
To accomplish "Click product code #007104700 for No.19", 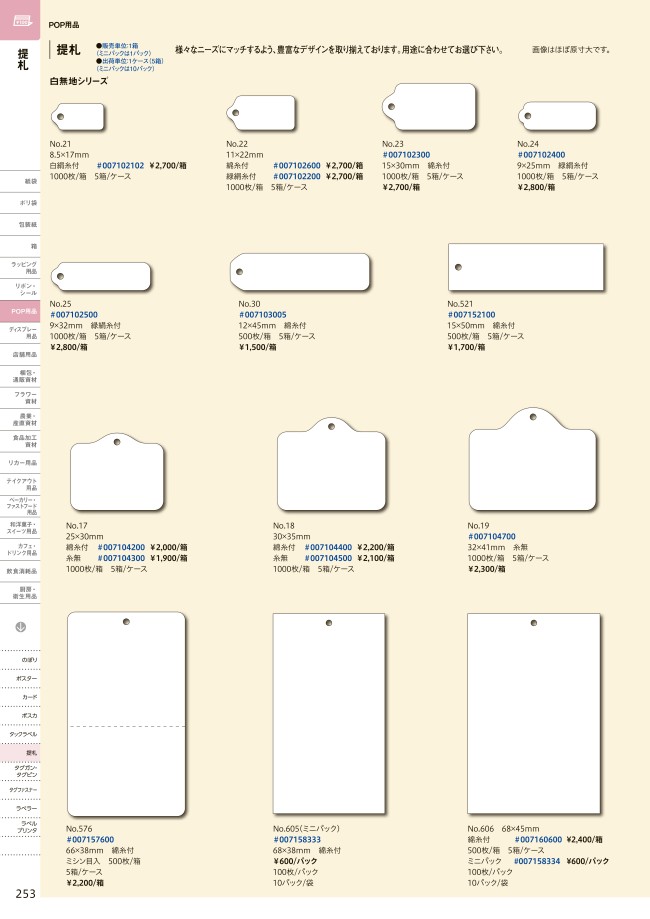I will pos(494,537).
